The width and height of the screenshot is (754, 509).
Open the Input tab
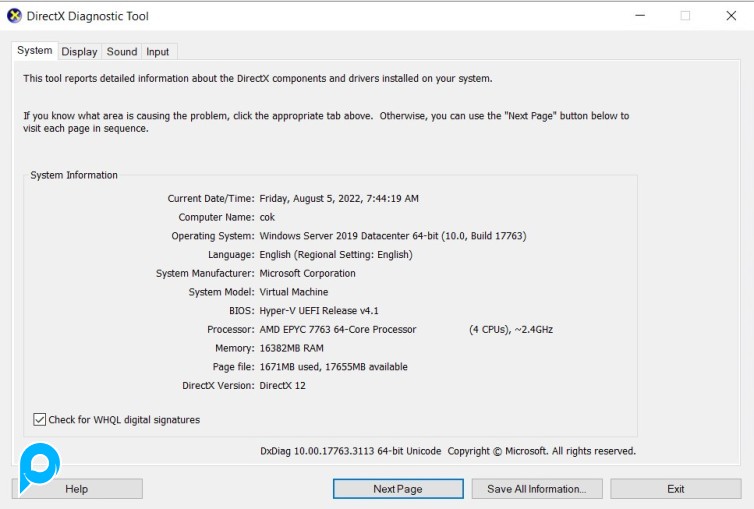point(158,52)
